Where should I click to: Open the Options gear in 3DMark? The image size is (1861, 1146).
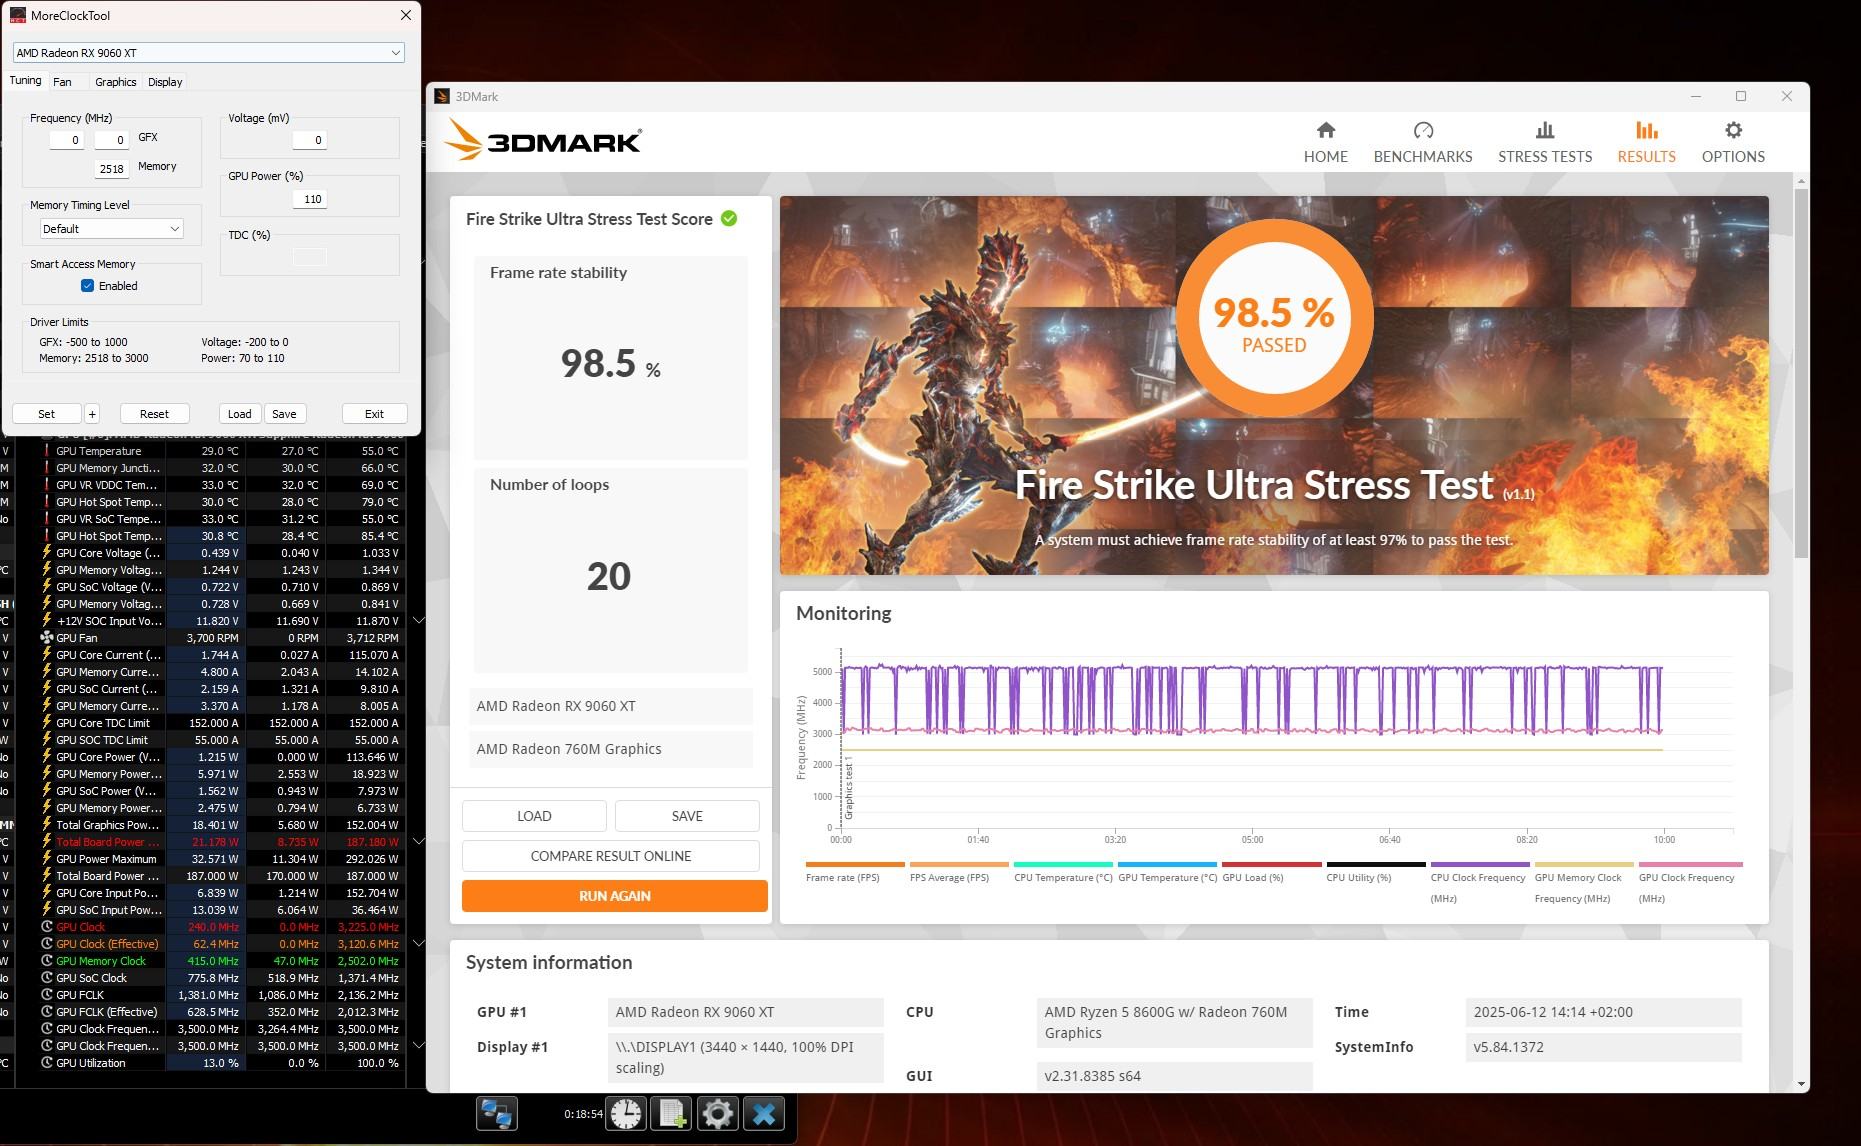(x=1733, y=130)
